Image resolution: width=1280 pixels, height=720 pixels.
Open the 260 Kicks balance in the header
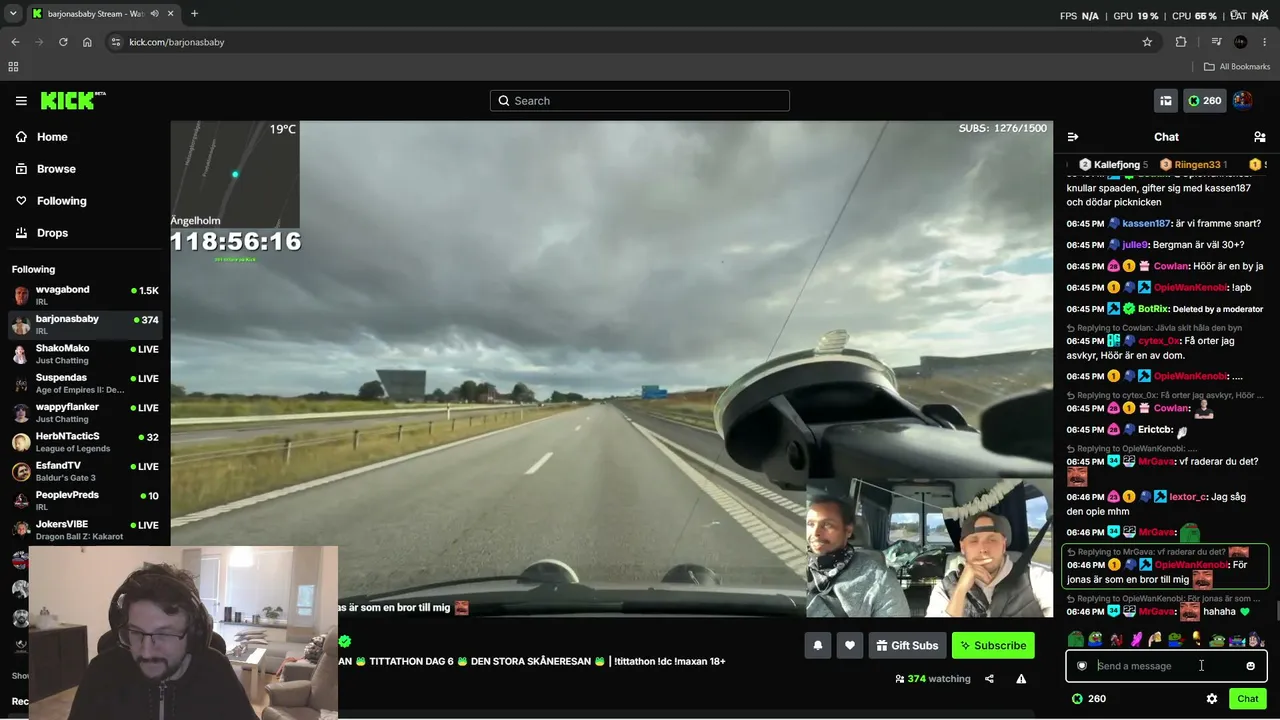click(1204, 101)
